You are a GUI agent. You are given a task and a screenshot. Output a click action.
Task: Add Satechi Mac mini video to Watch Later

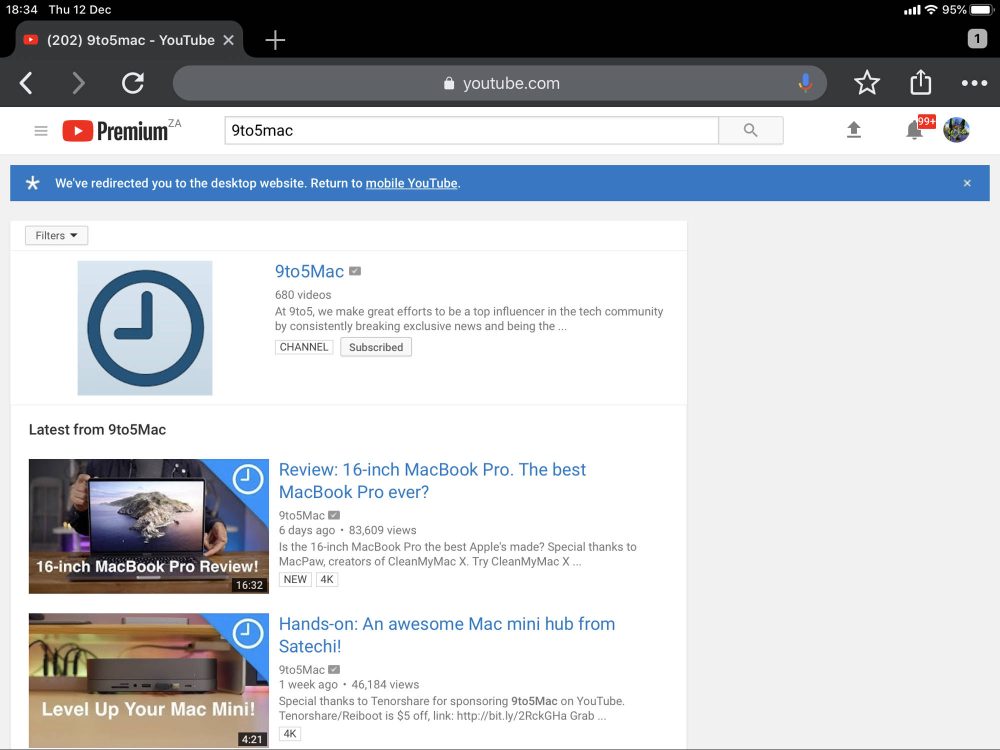click(x=248, y=633)
